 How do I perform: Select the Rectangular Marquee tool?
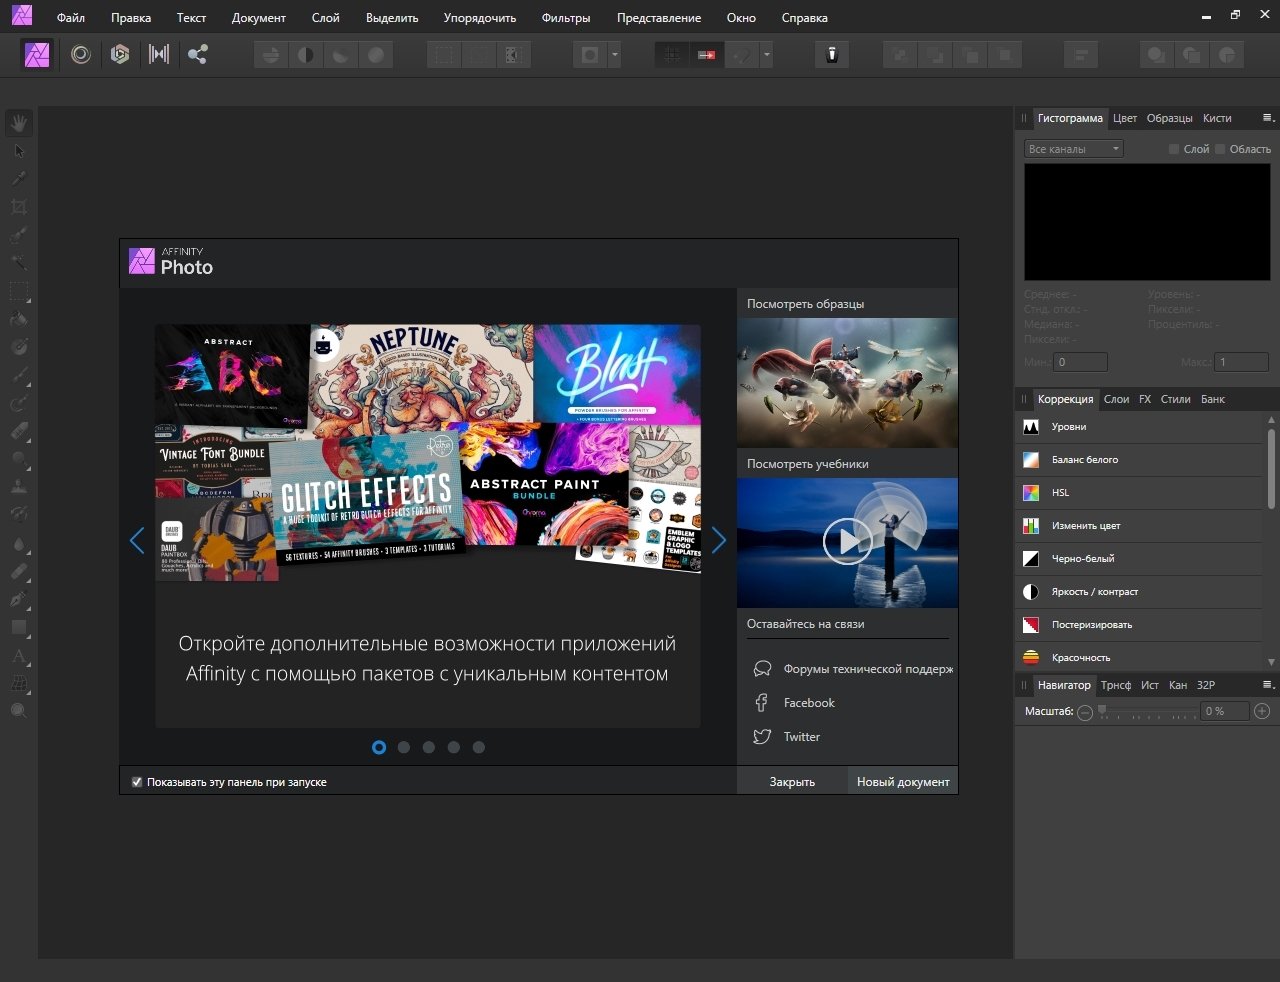(x=19, y=292)
